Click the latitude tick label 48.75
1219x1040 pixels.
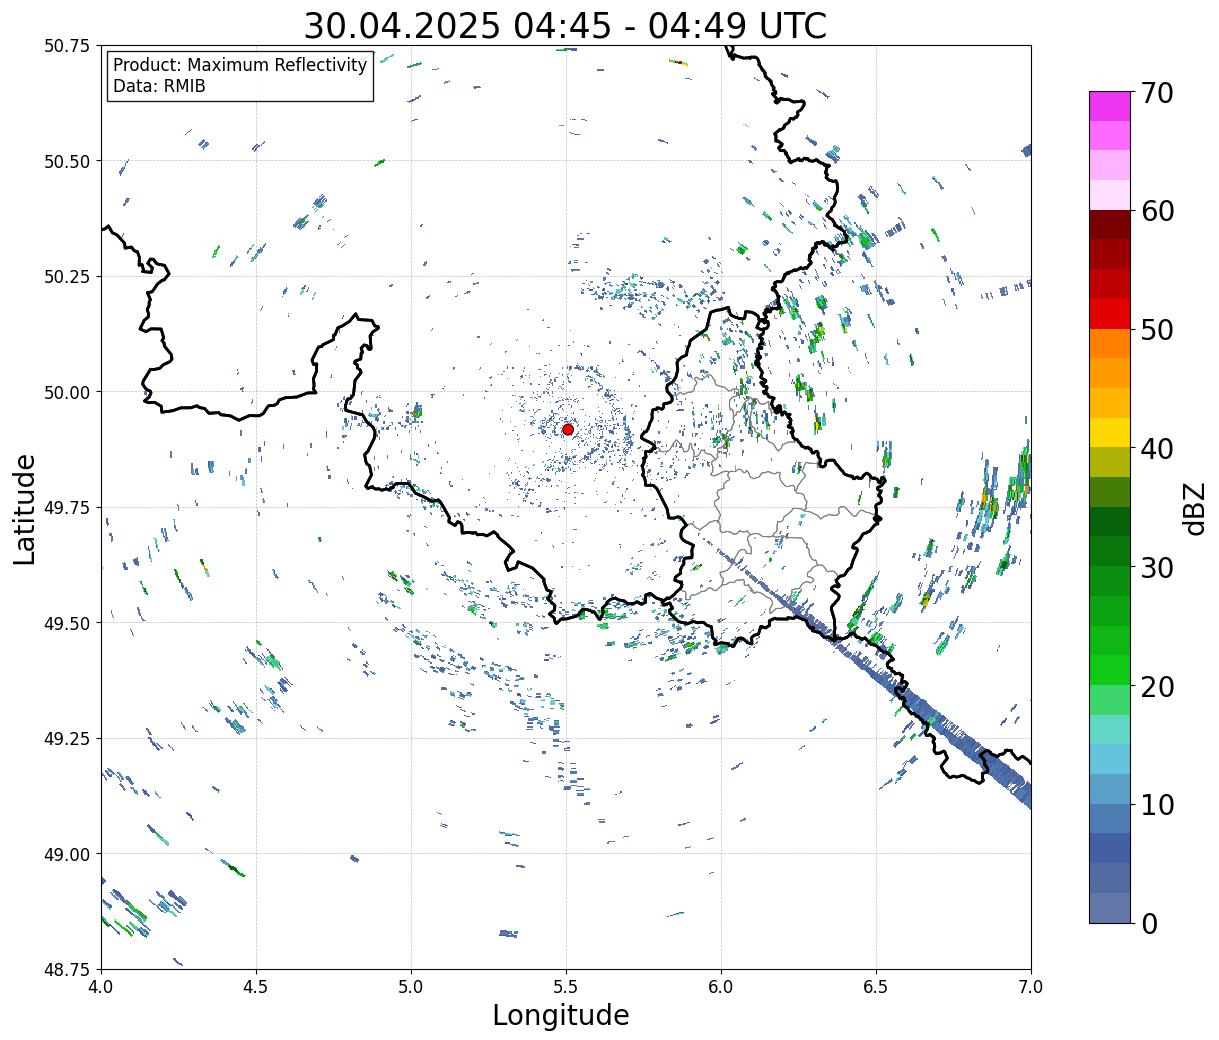67,970
